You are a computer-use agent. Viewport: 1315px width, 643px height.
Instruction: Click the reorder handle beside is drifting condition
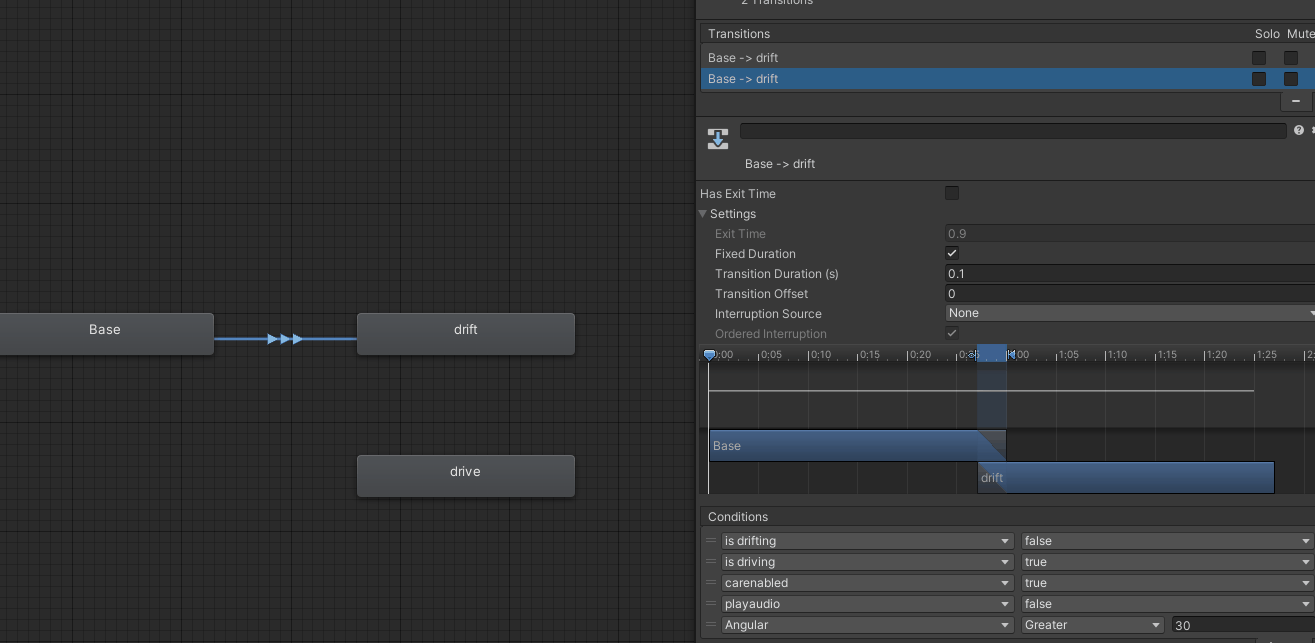(712, 540)
